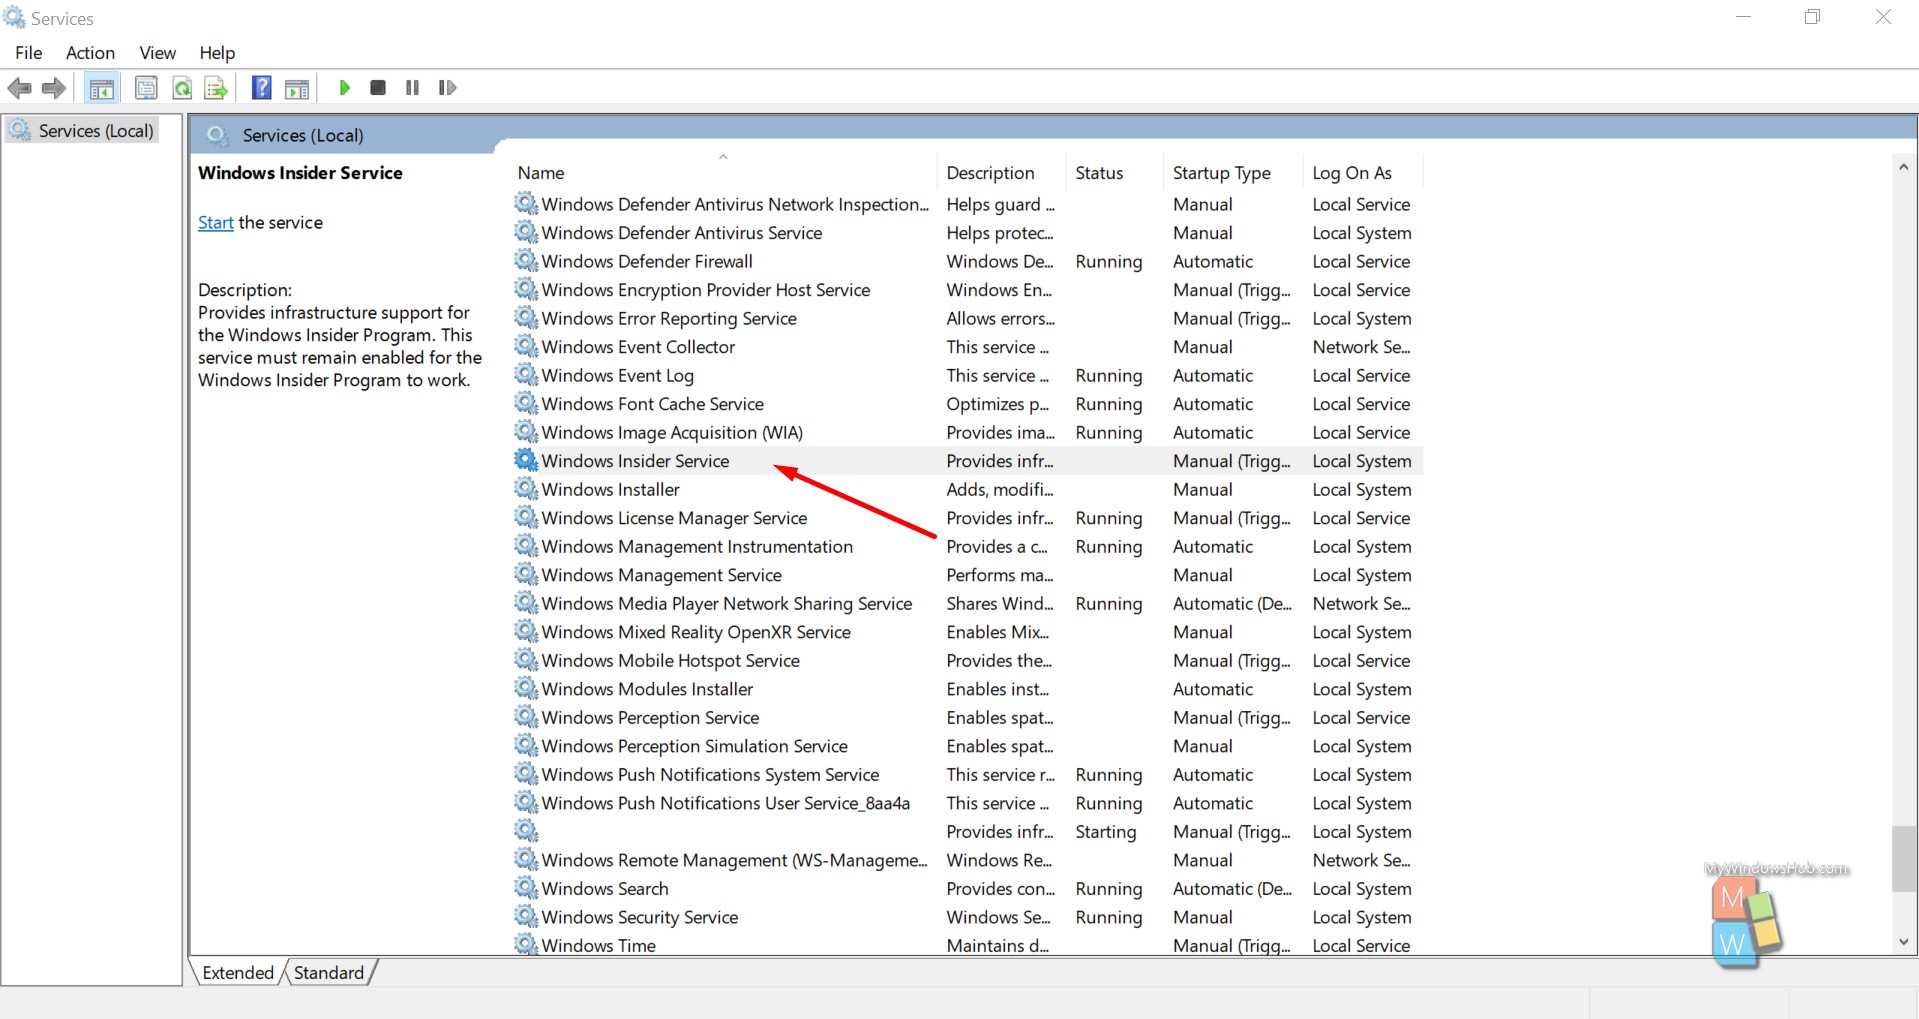Stop the service using the square icon

[378, 88]
